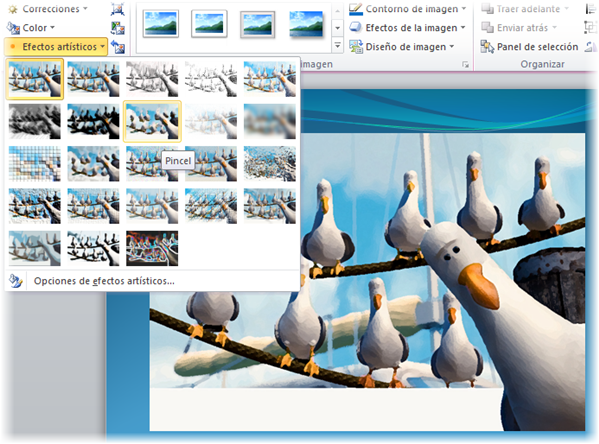
Task: Apply the blur artistic effect thumbnail
Action: point(270,122)
